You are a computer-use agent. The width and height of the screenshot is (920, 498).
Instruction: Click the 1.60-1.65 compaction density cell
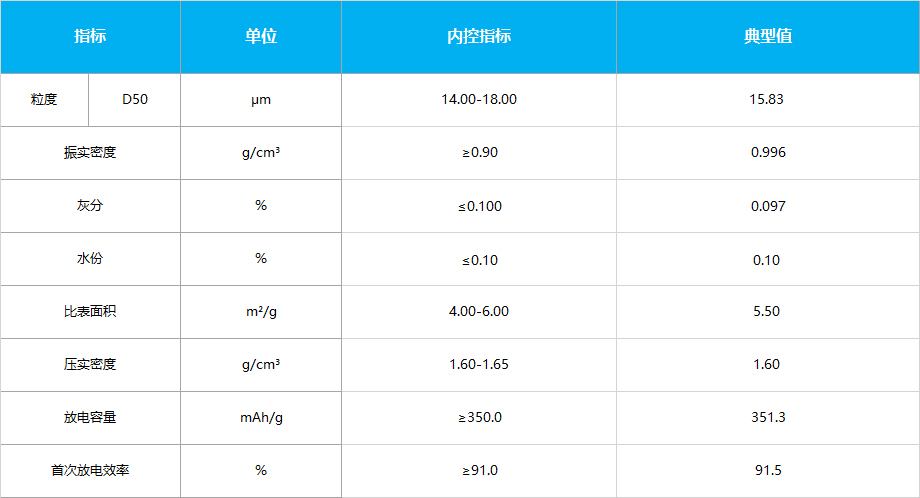pyautogui.click(x=479, y=364)
